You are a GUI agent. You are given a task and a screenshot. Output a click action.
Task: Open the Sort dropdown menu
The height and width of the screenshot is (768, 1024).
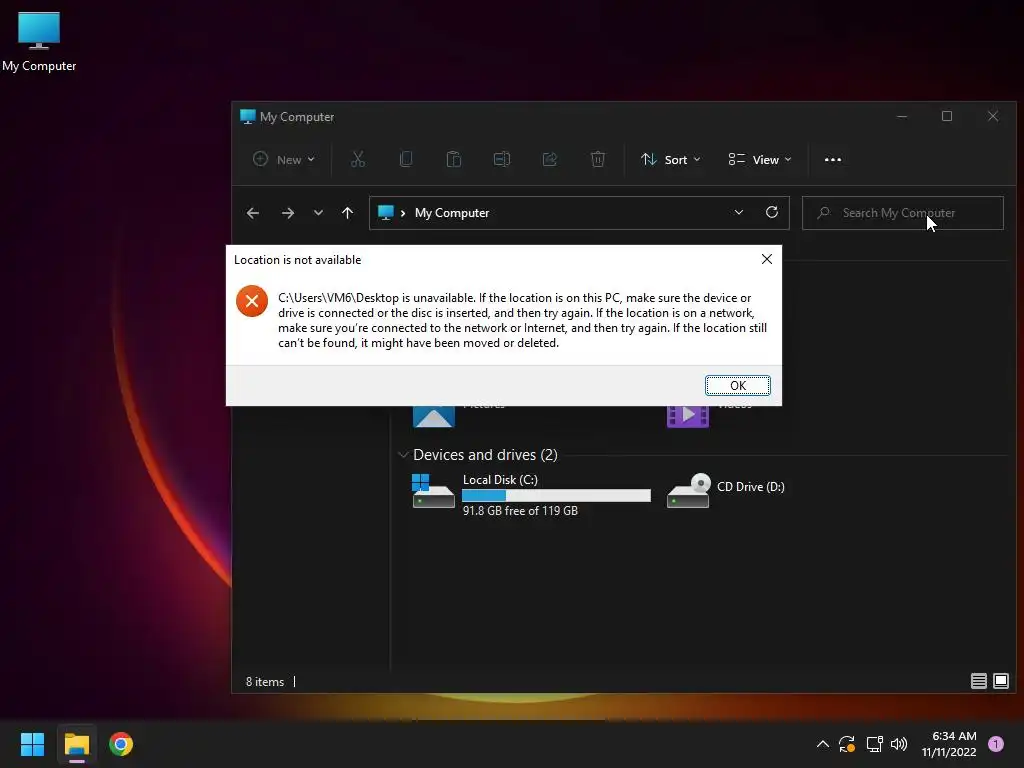tap(671, 159)
